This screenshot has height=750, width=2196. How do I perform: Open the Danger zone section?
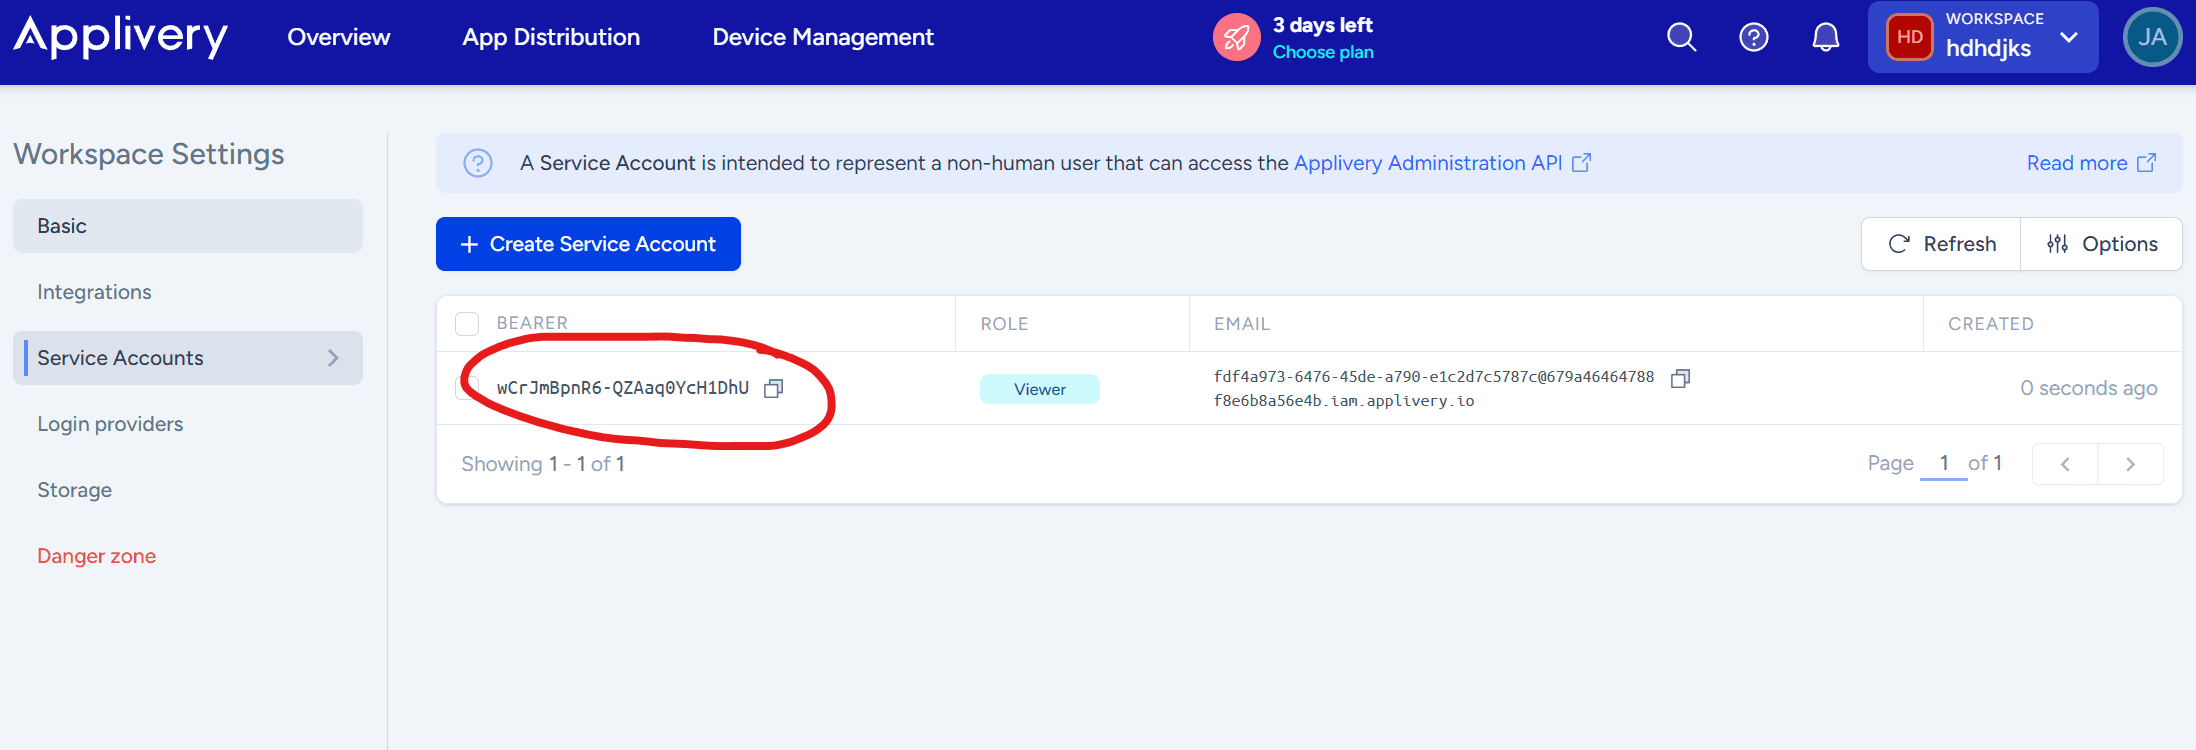(188, 556)
